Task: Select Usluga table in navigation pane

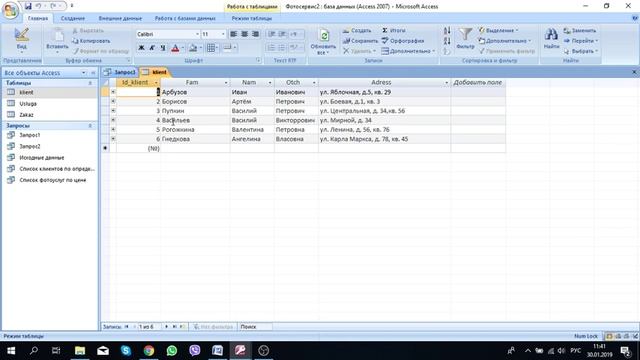Action: (x=28, y=104)
